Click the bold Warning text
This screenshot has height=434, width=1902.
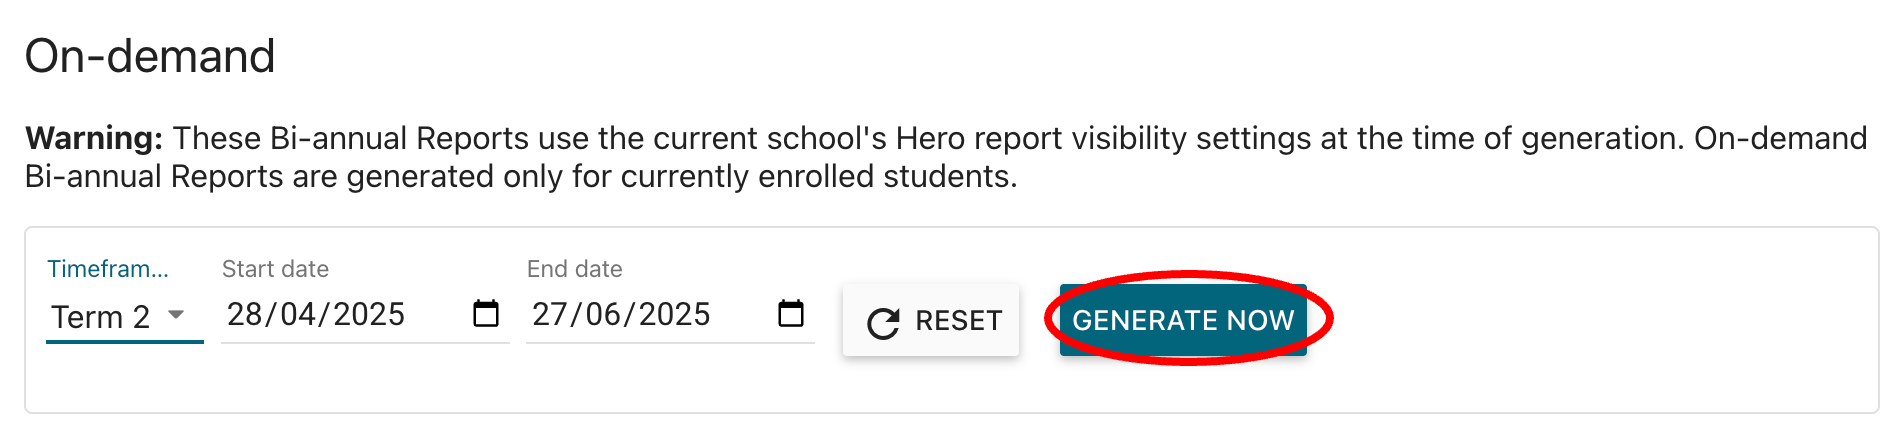click(93, 138)
